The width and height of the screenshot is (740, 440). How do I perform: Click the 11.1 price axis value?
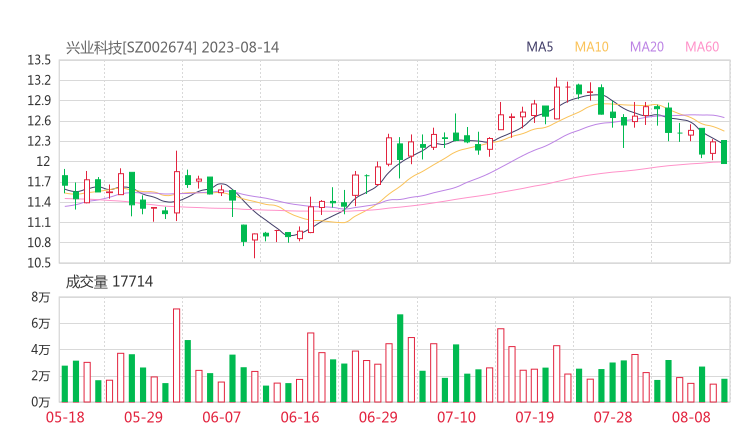39,223
